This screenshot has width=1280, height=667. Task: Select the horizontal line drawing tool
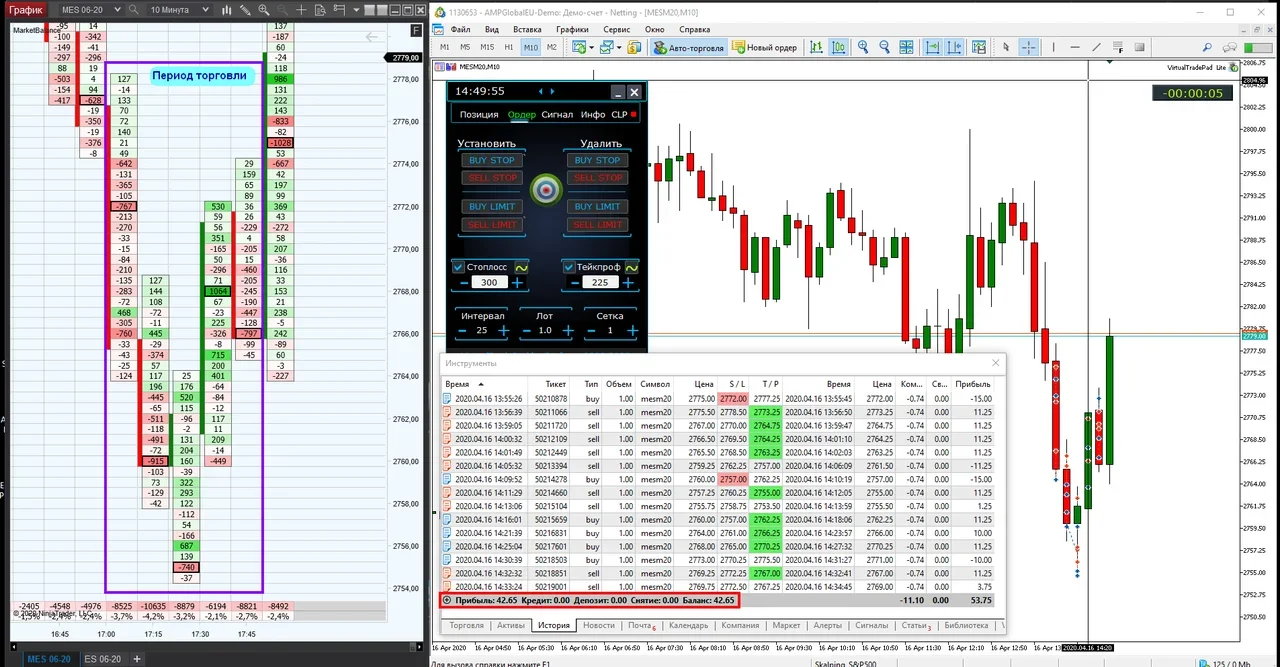point(1075,47)
